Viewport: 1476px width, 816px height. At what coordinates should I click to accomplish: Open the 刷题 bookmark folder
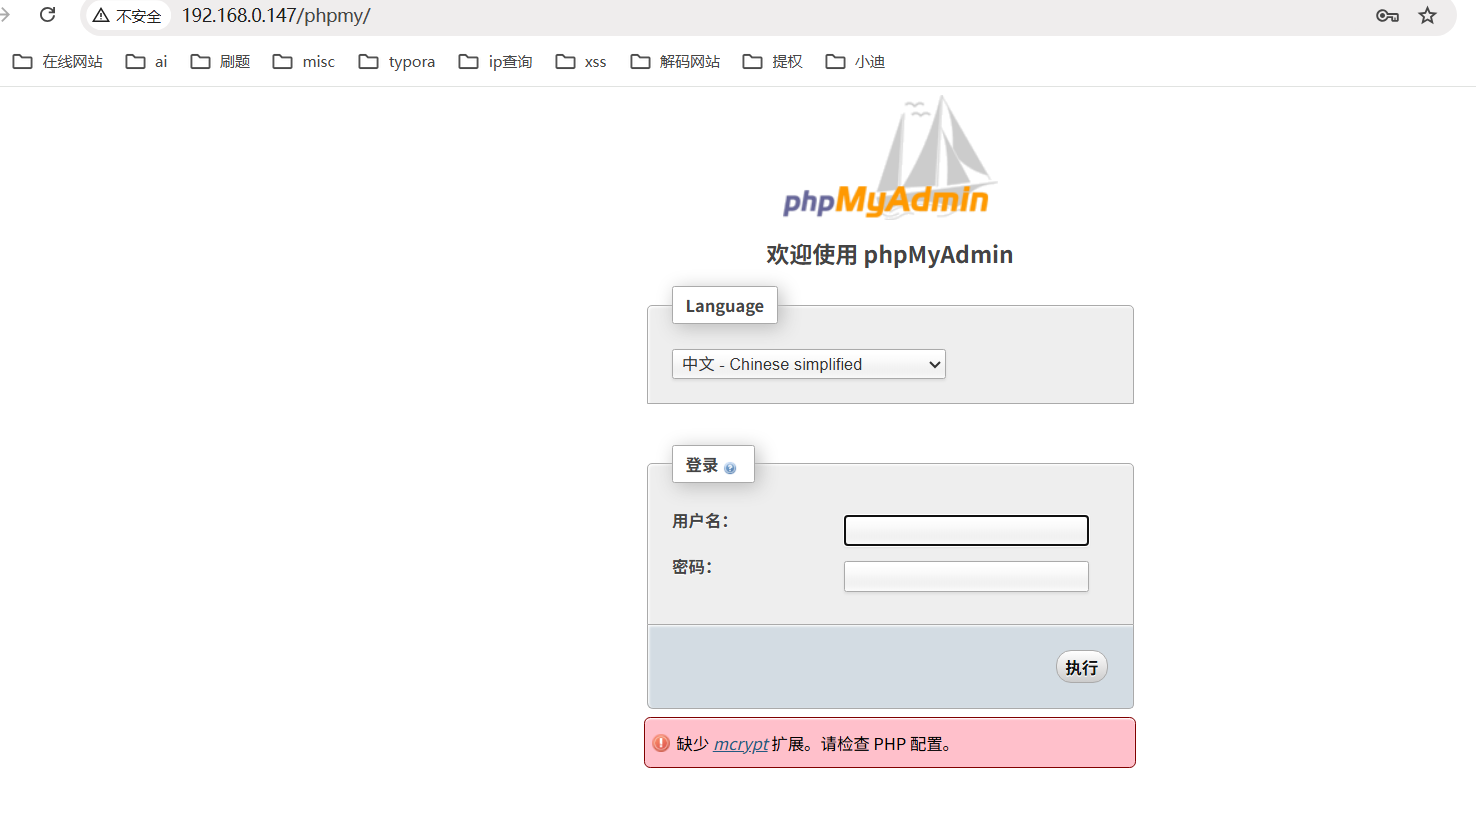[221, 62]
